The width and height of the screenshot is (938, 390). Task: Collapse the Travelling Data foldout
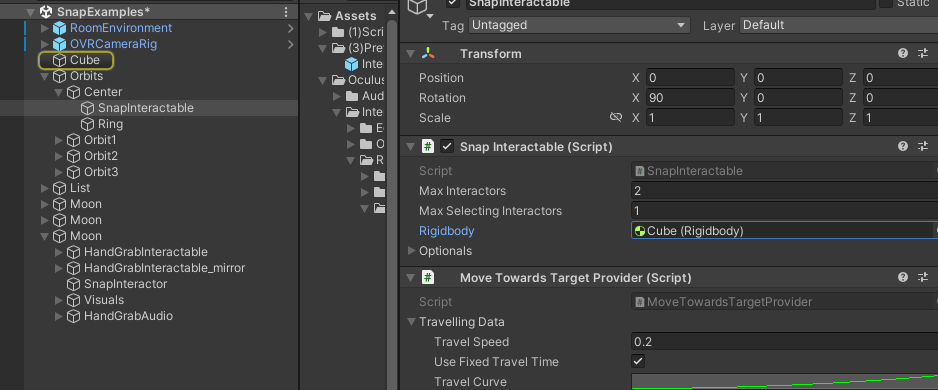pos(412,322)
